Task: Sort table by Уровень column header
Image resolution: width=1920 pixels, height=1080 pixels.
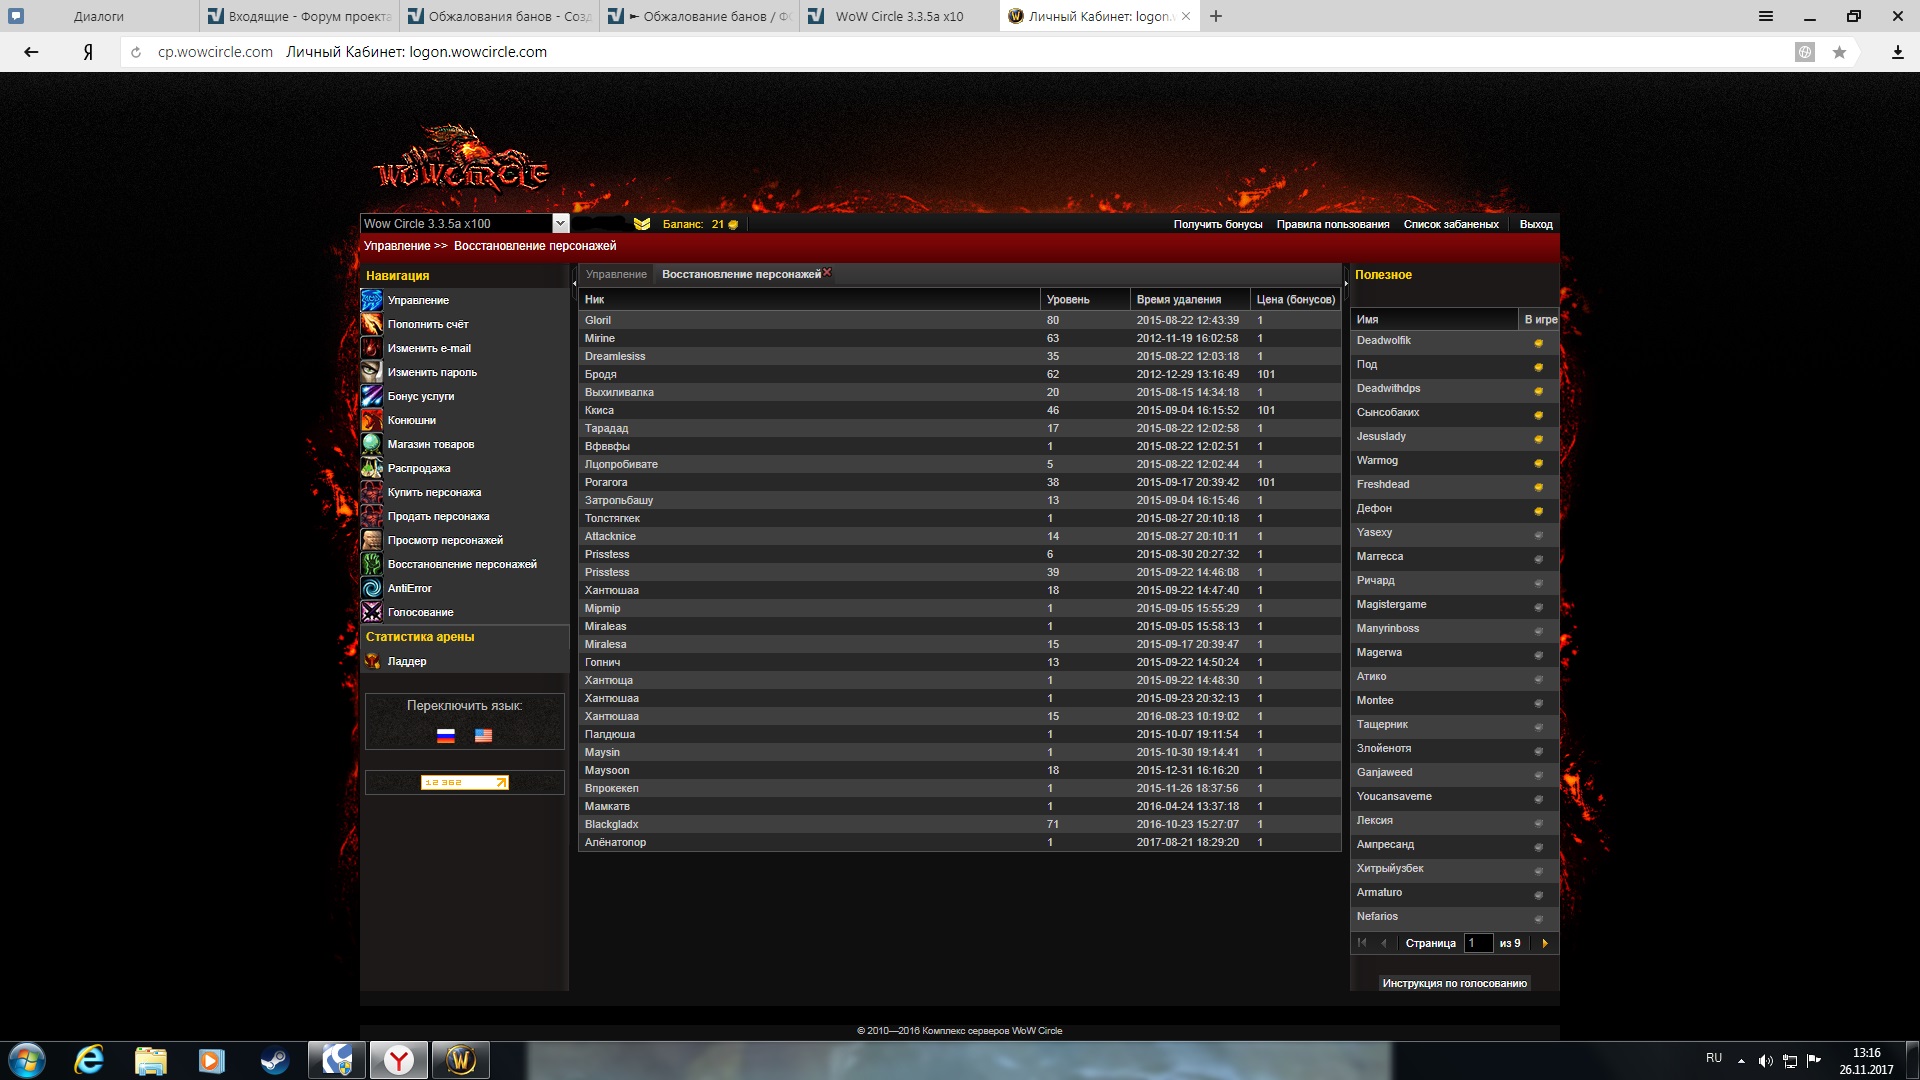Action: tap(1068, 299)
